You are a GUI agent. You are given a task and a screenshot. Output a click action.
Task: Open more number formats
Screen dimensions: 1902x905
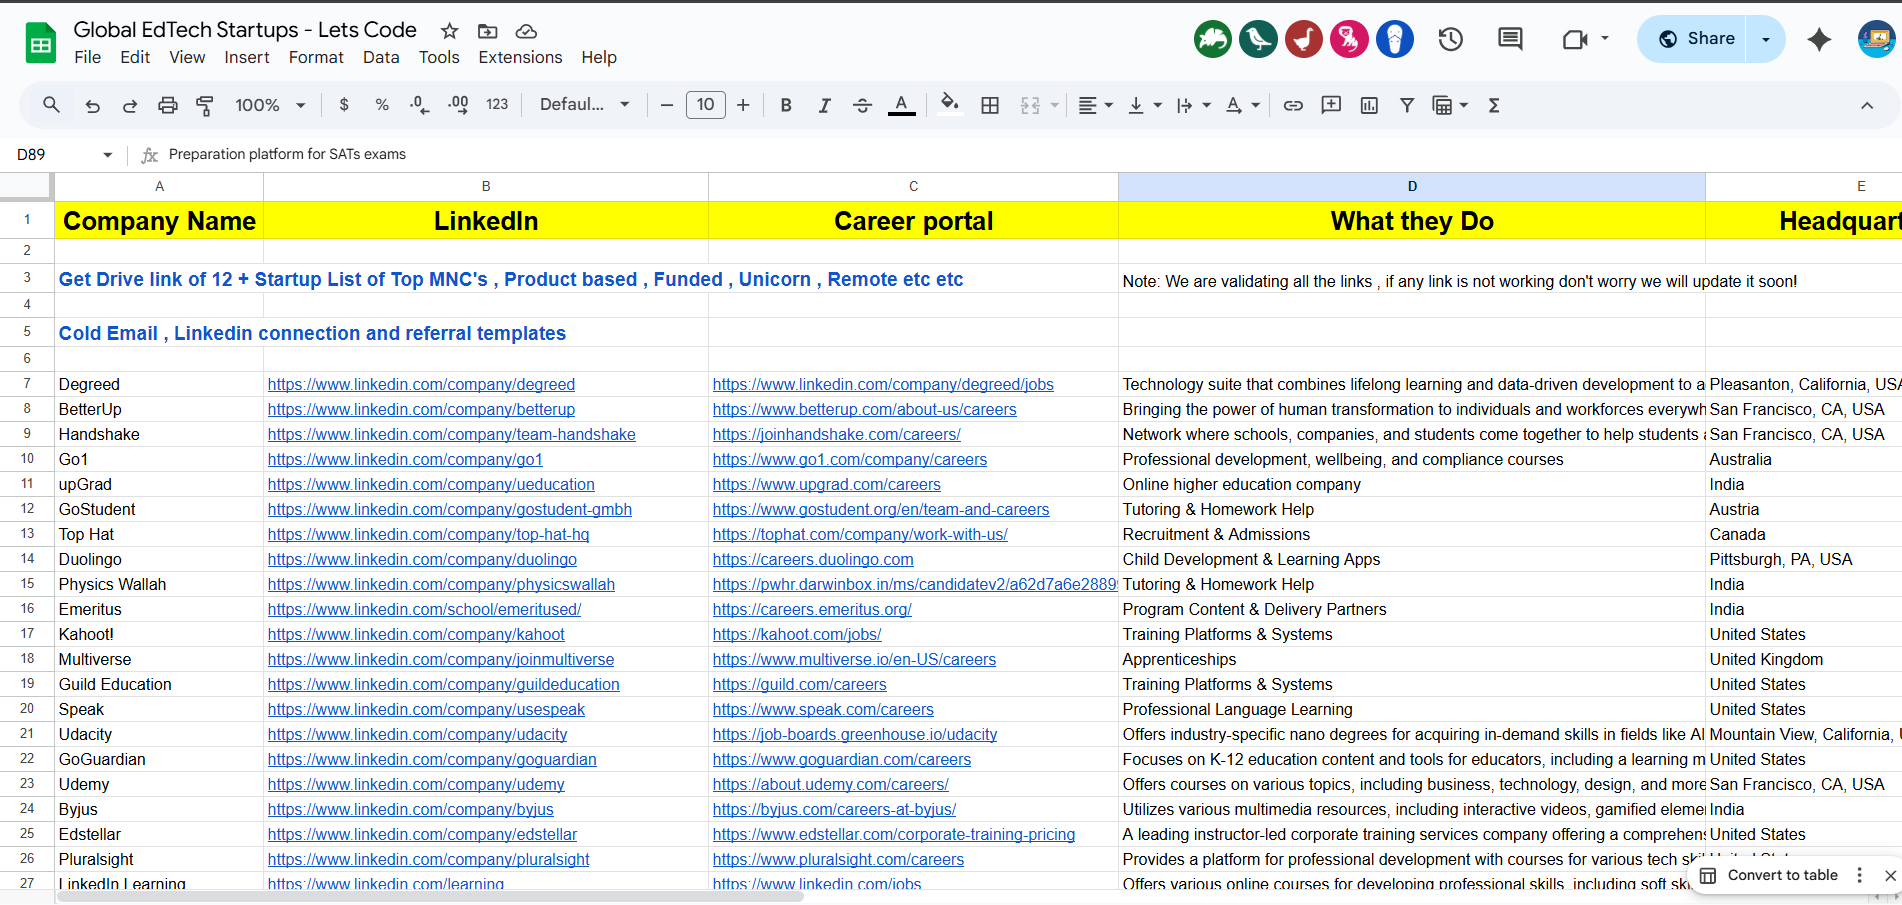click(497, 105)
